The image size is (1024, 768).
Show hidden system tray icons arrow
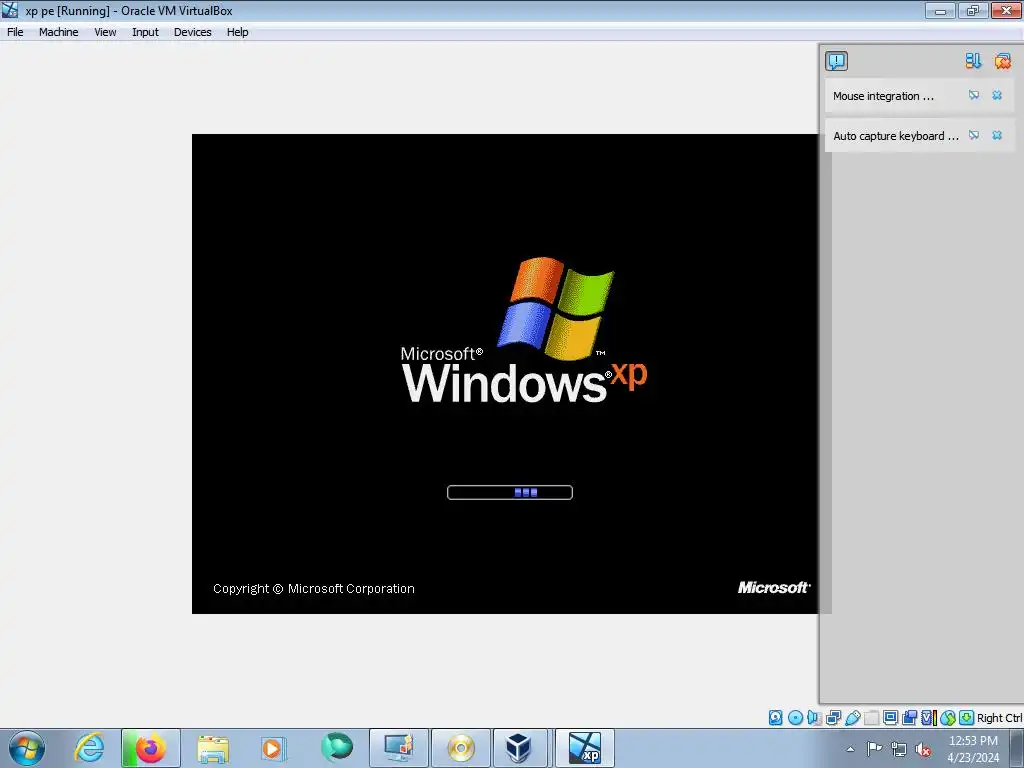pyautogui.click(x=850, y=749)
